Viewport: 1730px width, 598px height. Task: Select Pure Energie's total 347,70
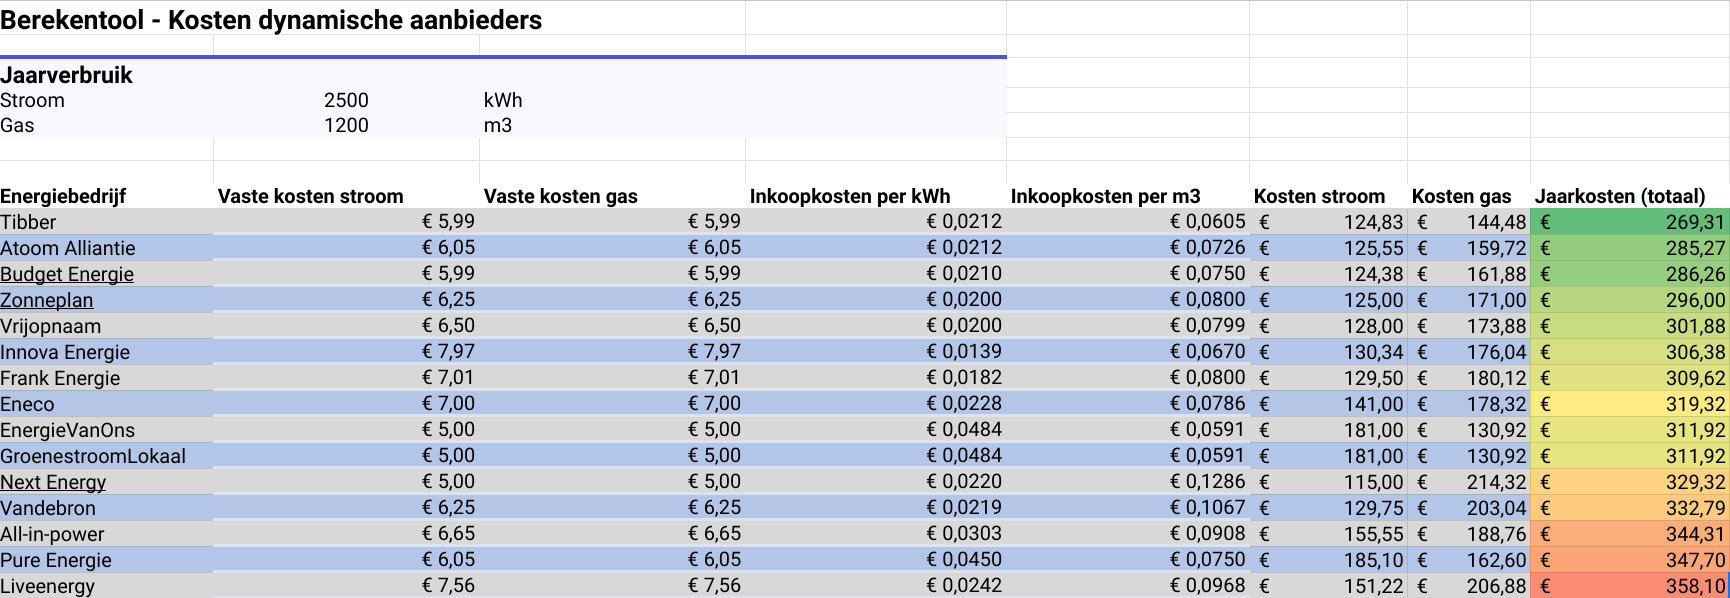click(x=1630, y=560)
